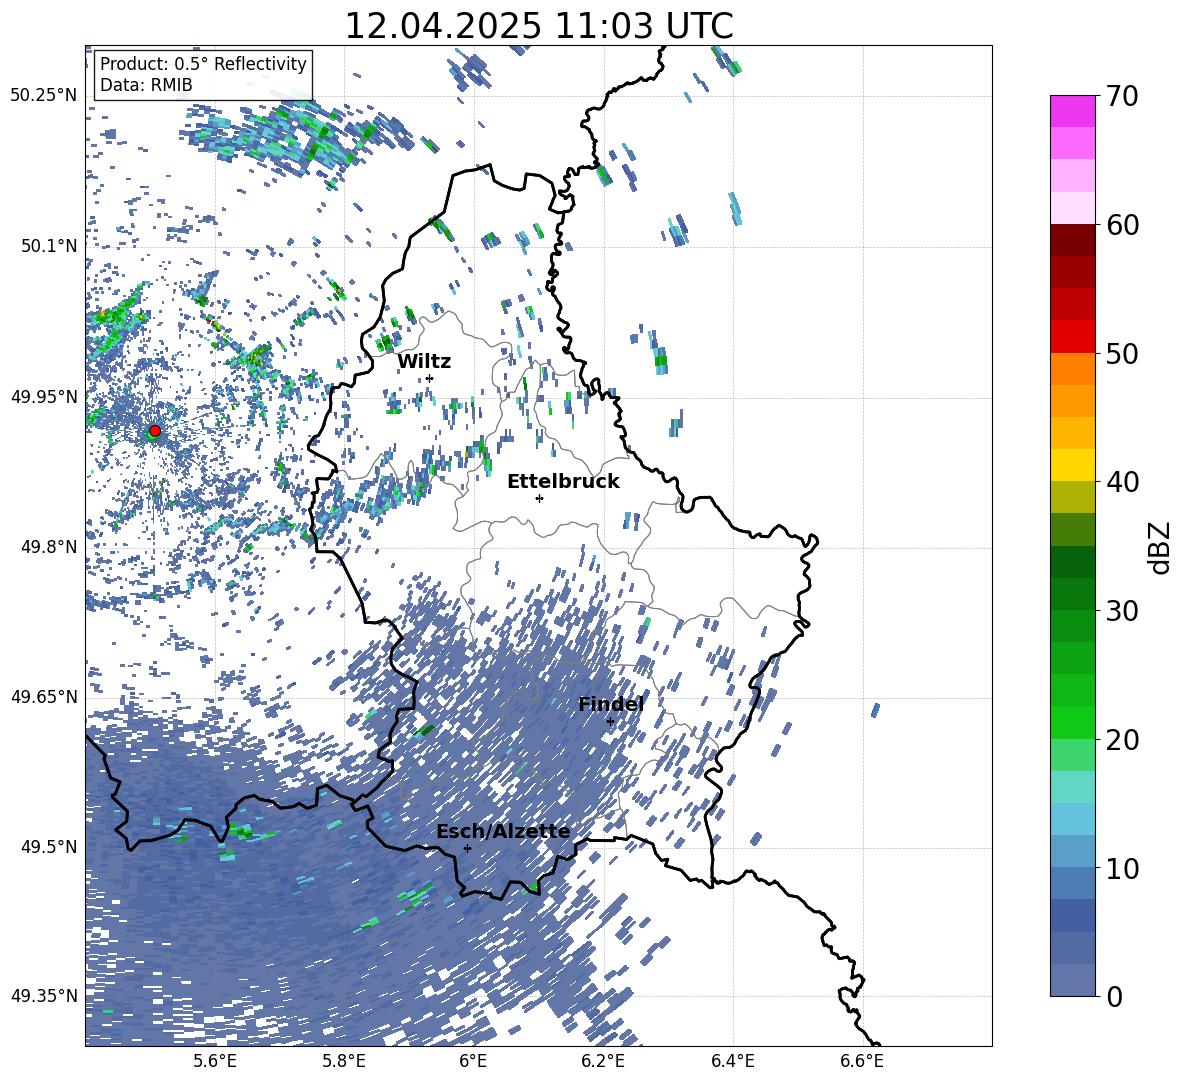The image size is (1184, 1081).
Task: Click the Ettelbruck city label
Action: click(563, 481)
